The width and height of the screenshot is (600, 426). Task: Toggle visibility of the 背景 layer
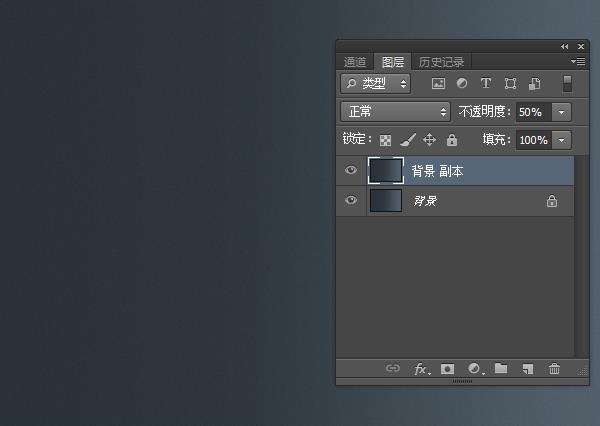tap(351, 201)
